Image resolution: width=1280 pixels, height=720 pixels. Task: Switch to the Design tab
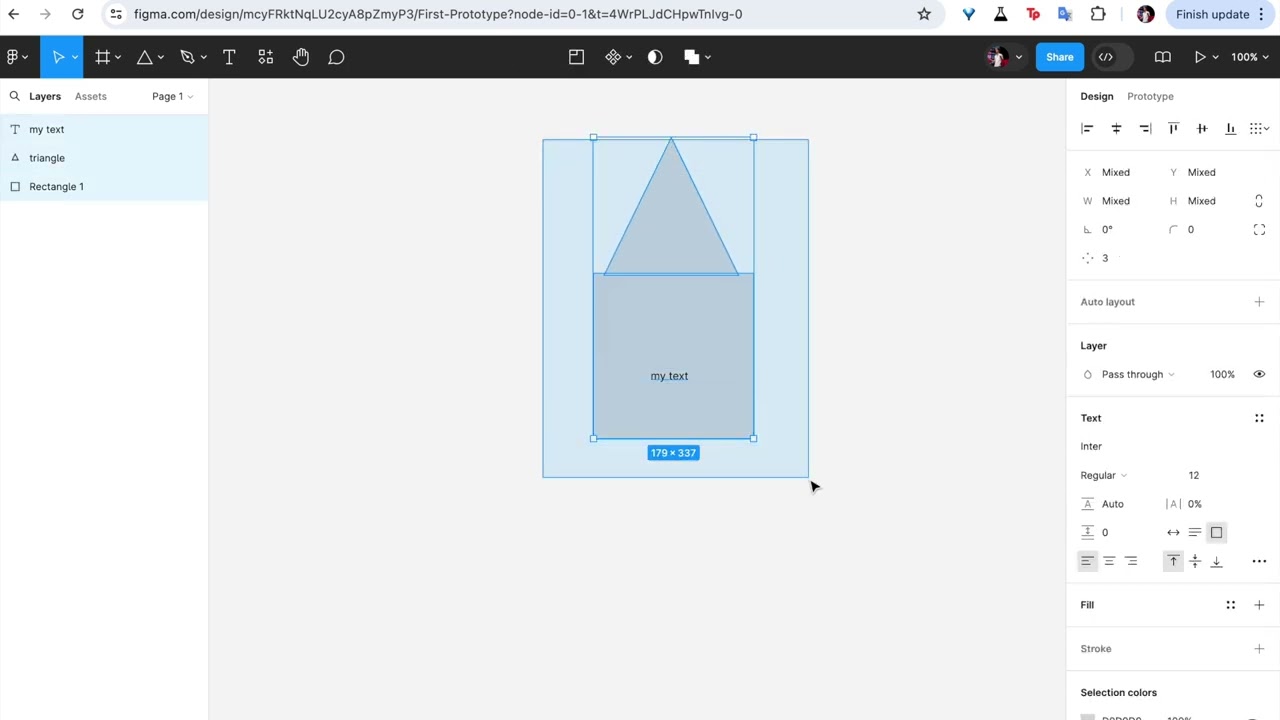[1097, 96]
